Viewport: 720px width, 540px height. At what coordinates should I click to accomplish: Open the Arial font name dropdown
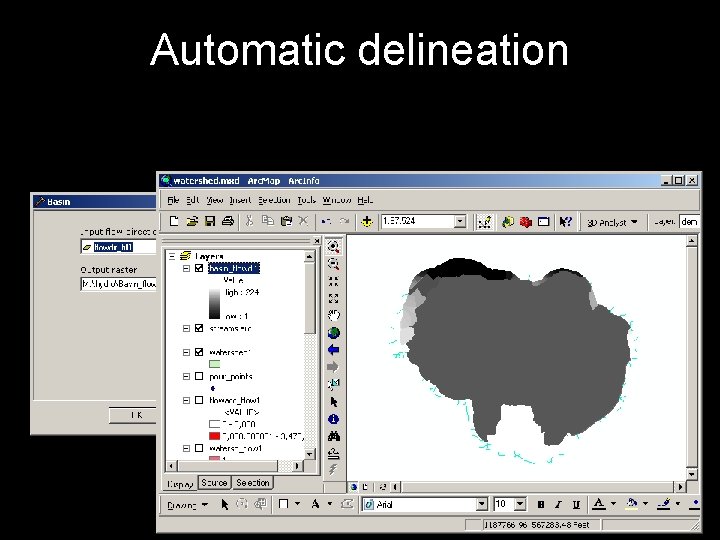coord(481,505)
